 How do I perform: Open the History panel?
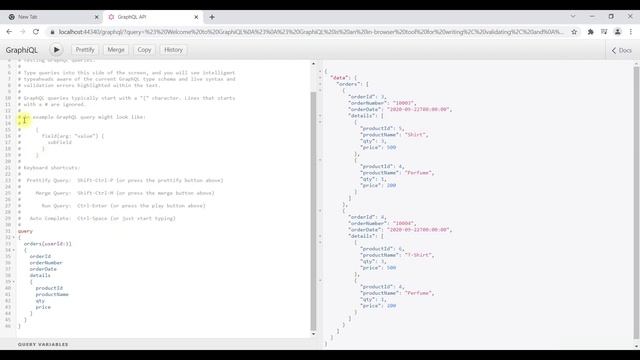173,50
